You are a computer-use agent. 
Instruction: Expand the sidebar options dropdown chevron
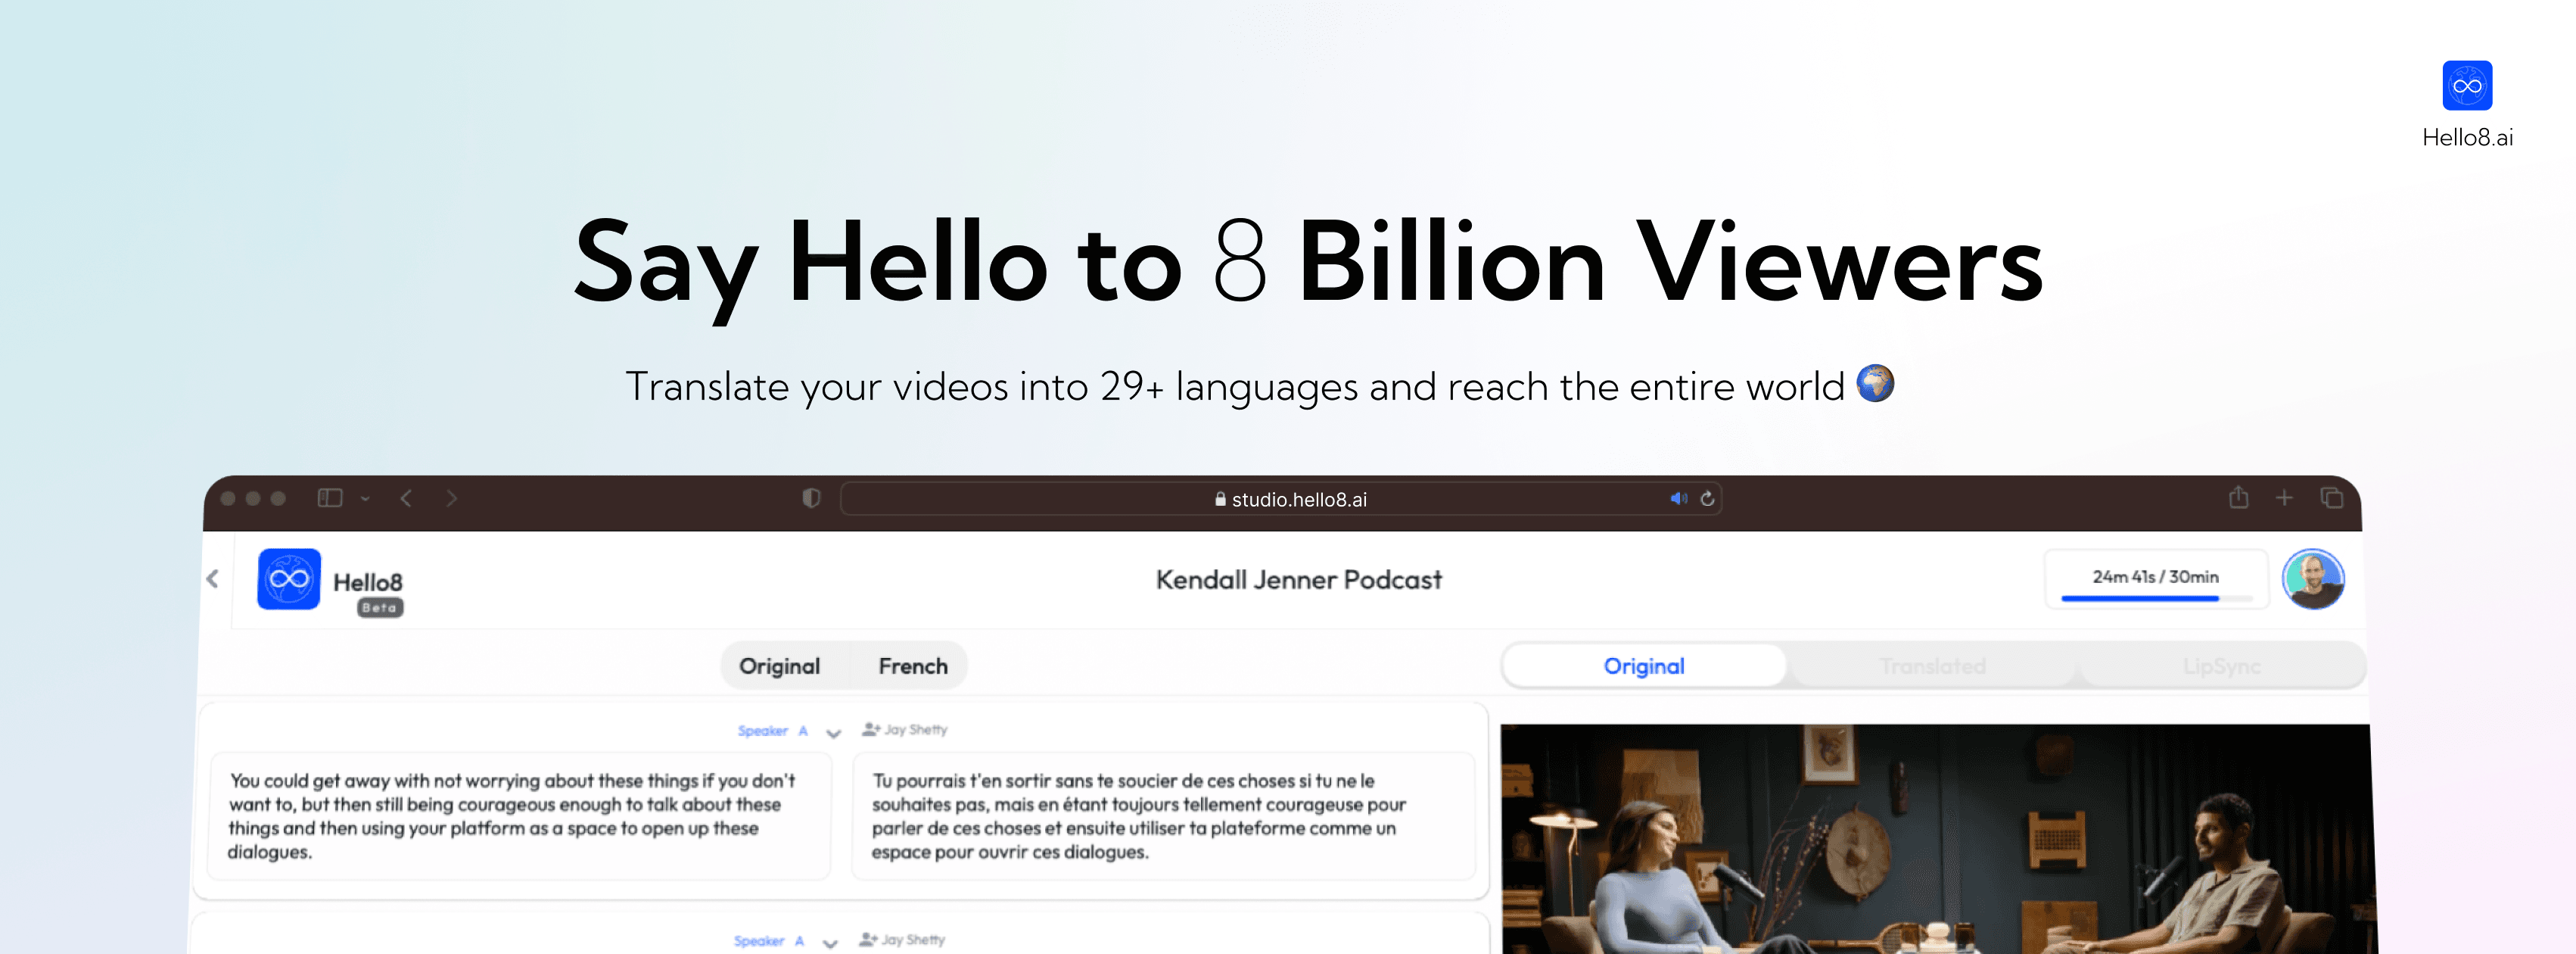point(365,498)
